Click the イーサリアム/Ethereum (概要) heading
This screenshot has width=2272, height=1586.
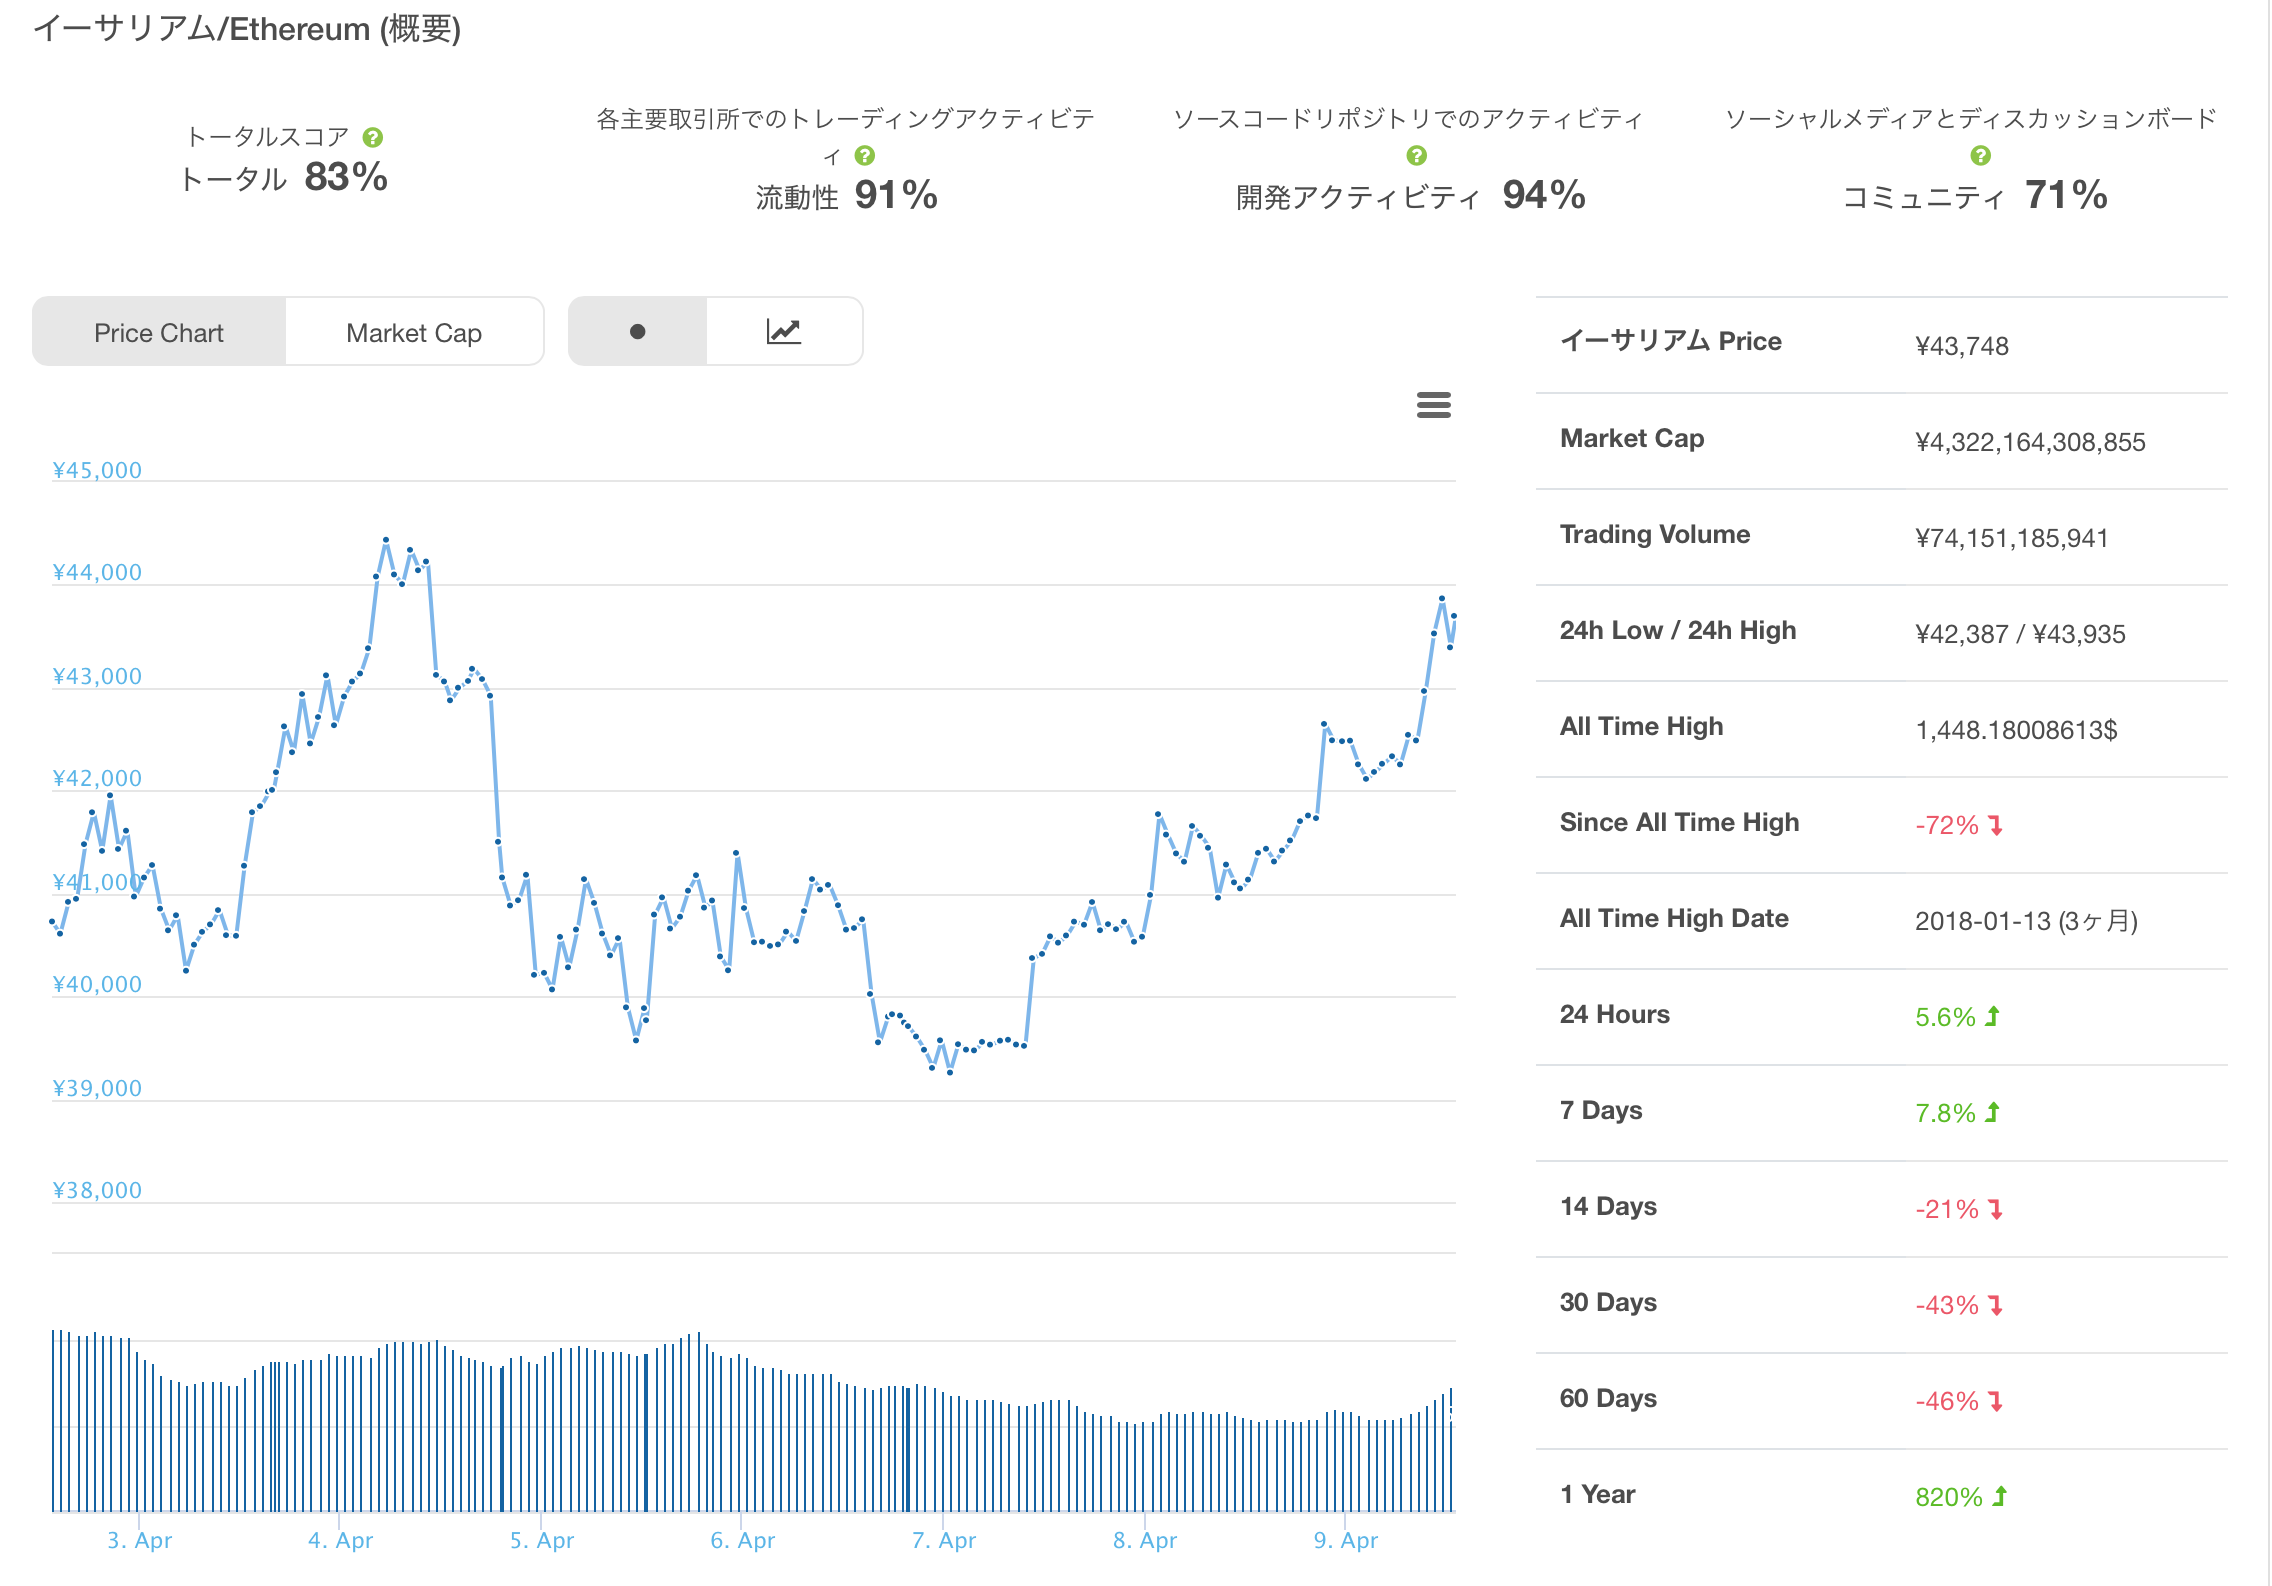pos(247,29)
